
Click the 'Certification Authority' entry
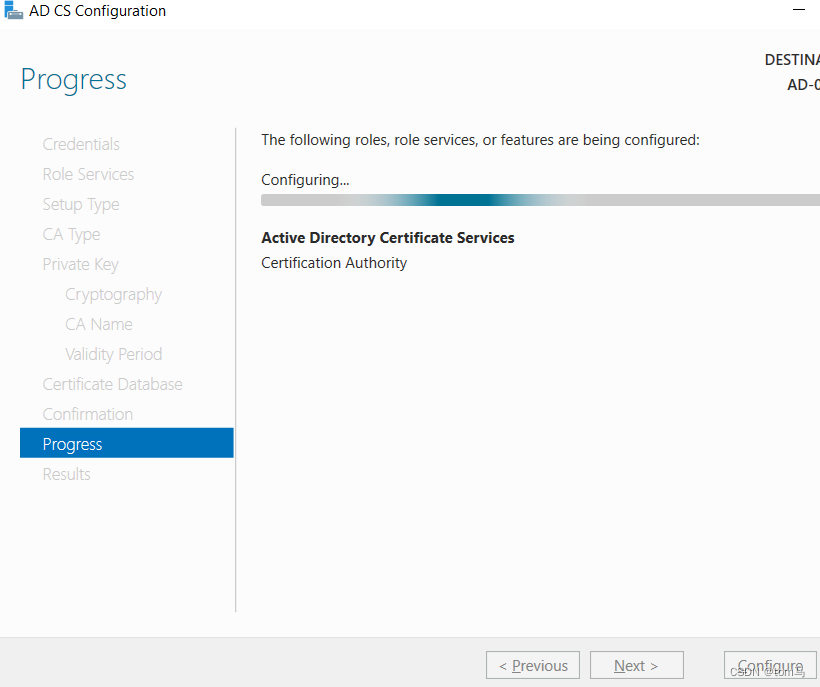[334, 263]
